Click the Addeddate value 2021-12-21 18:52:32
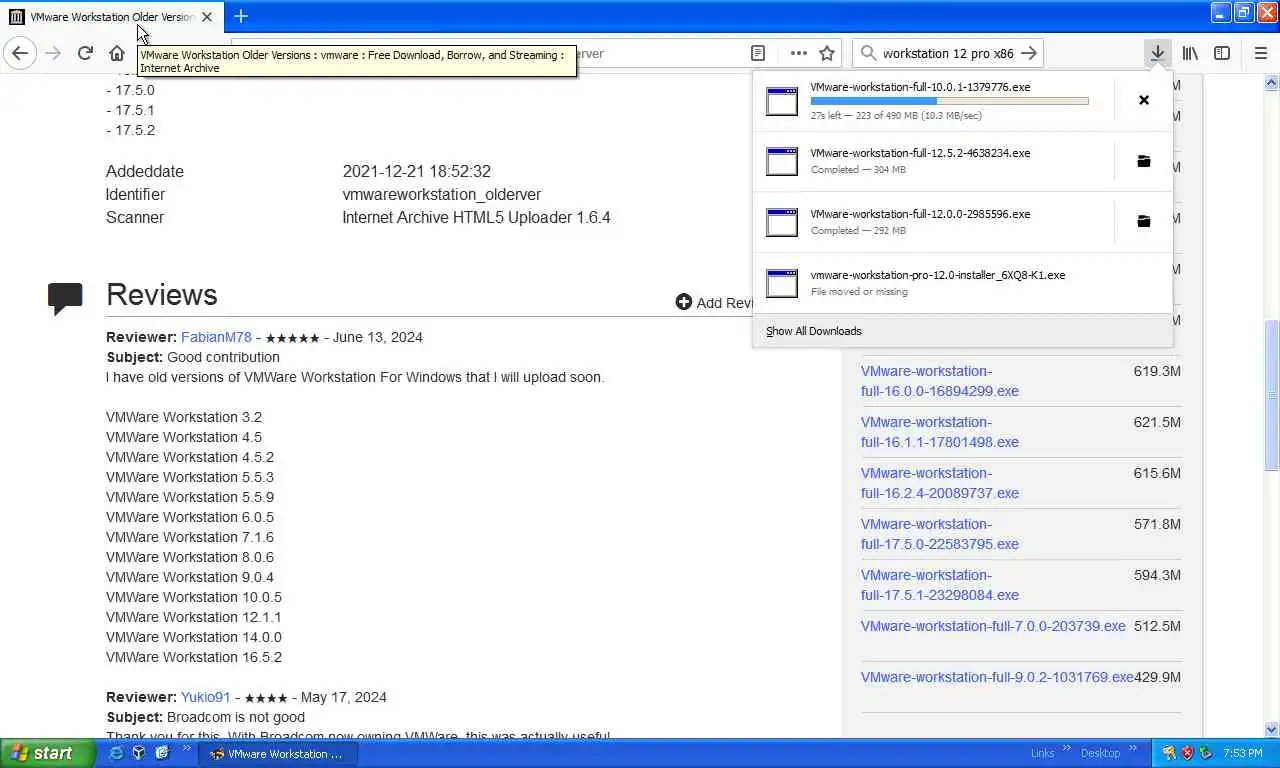 click(x=416, y=171)
